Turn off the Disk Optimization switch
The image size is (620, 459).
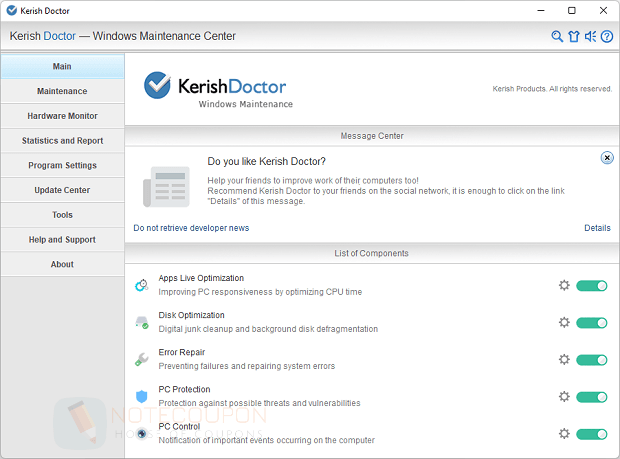592,323
